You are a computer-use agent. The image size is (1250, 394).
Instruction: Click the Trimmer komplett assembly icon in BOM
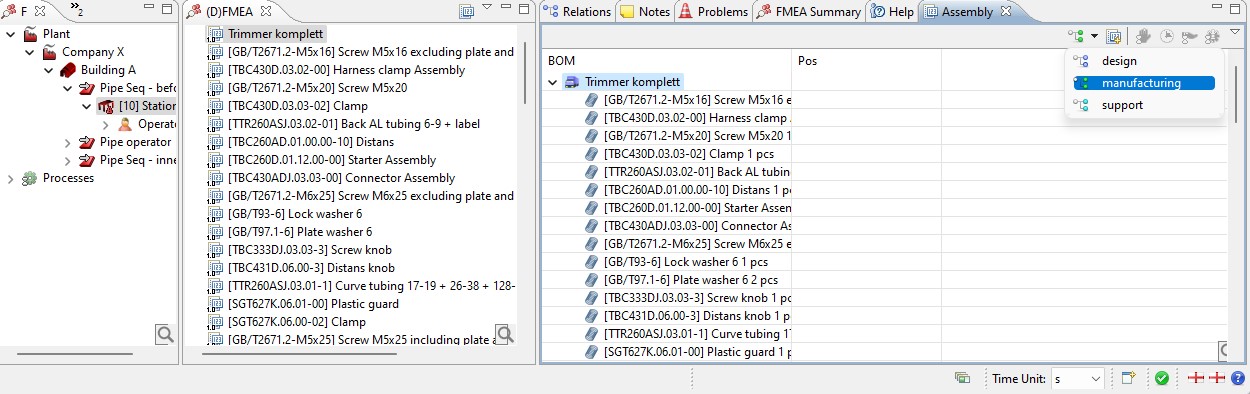coord(572,82)
